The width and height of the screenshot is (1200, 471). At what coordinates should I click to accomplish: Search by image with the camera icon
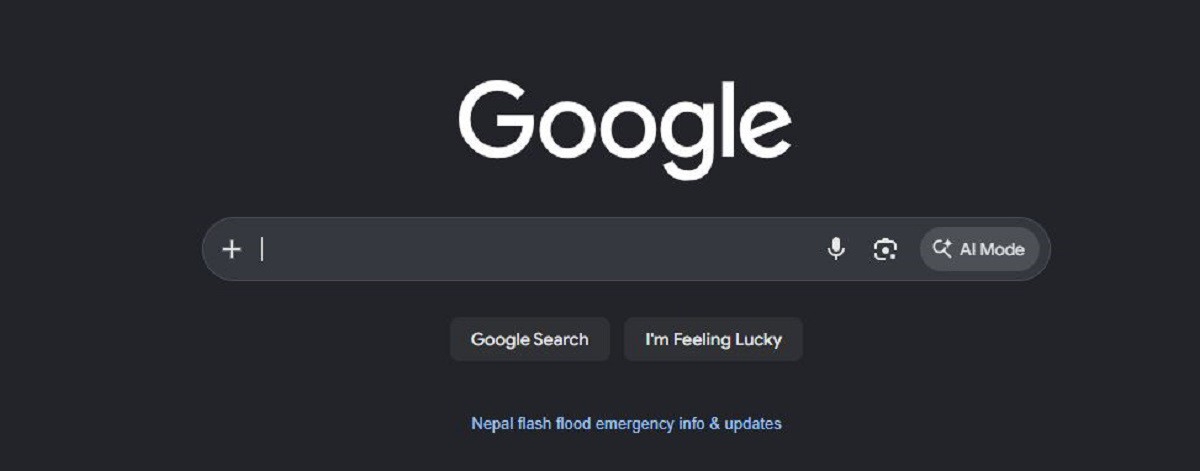point(885,249)
